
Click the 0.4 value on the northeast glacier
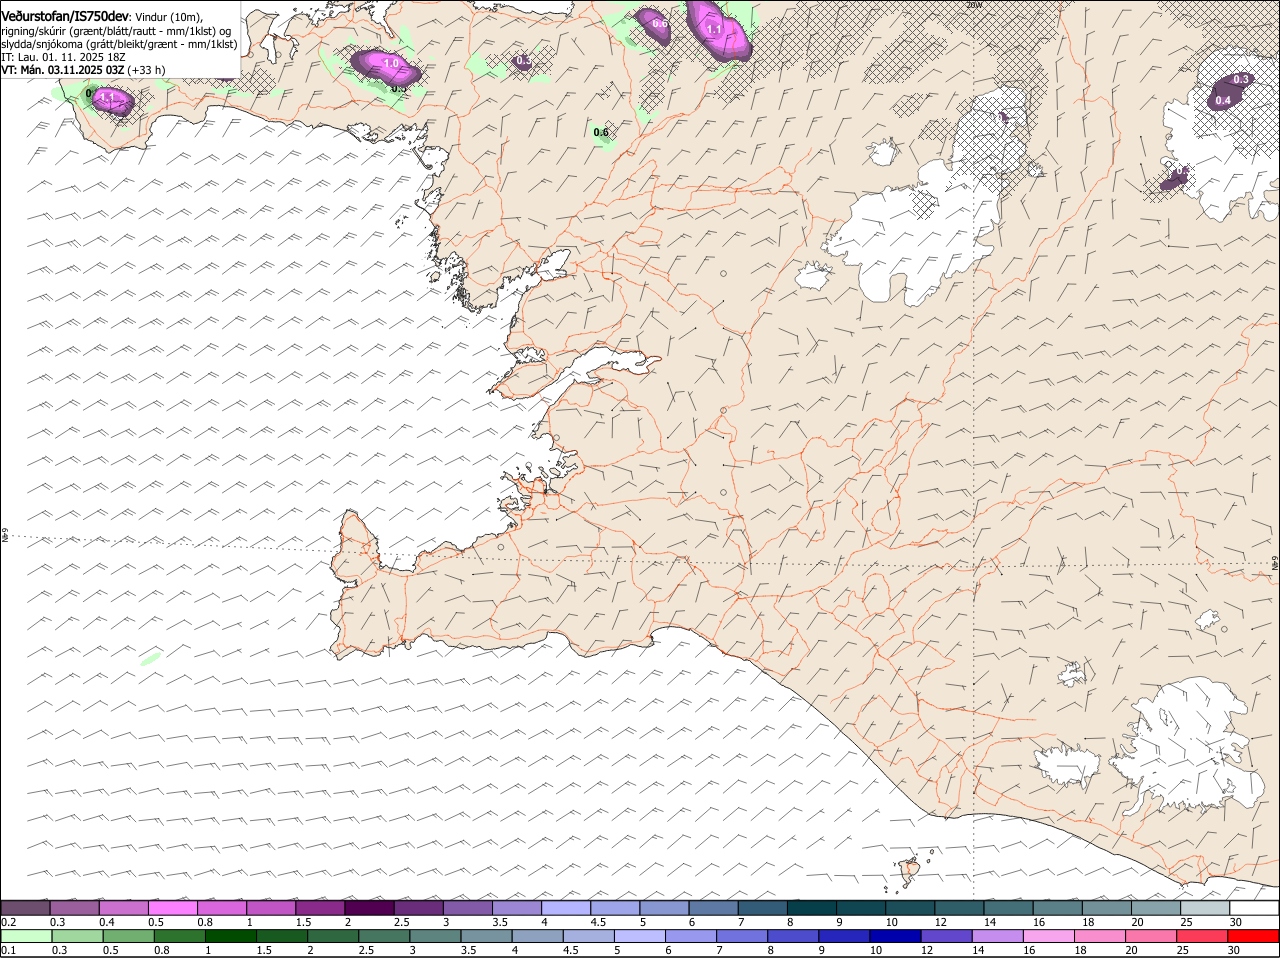pos(1222,100)
